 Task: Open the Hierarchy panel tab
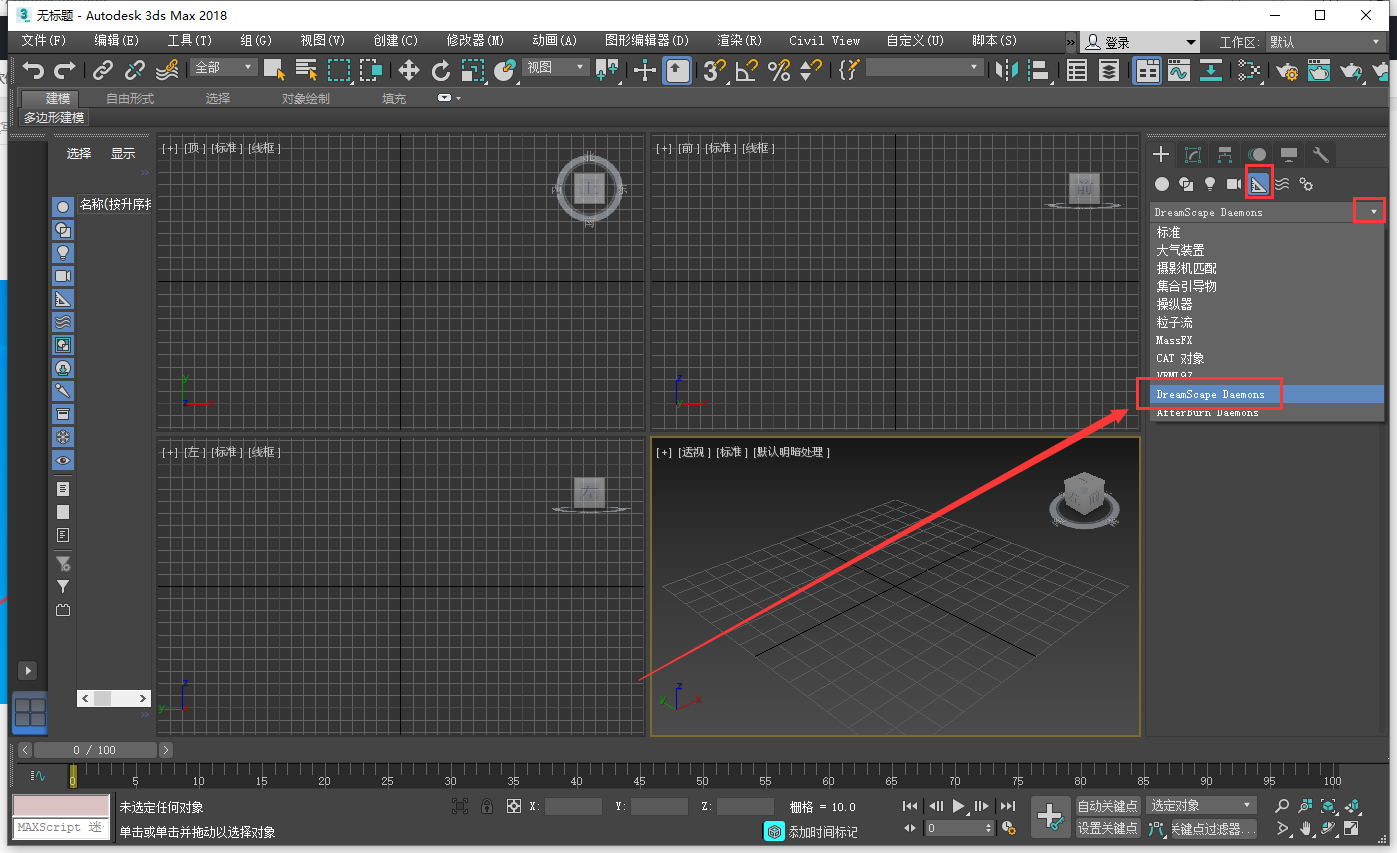tap(1225, 154)
